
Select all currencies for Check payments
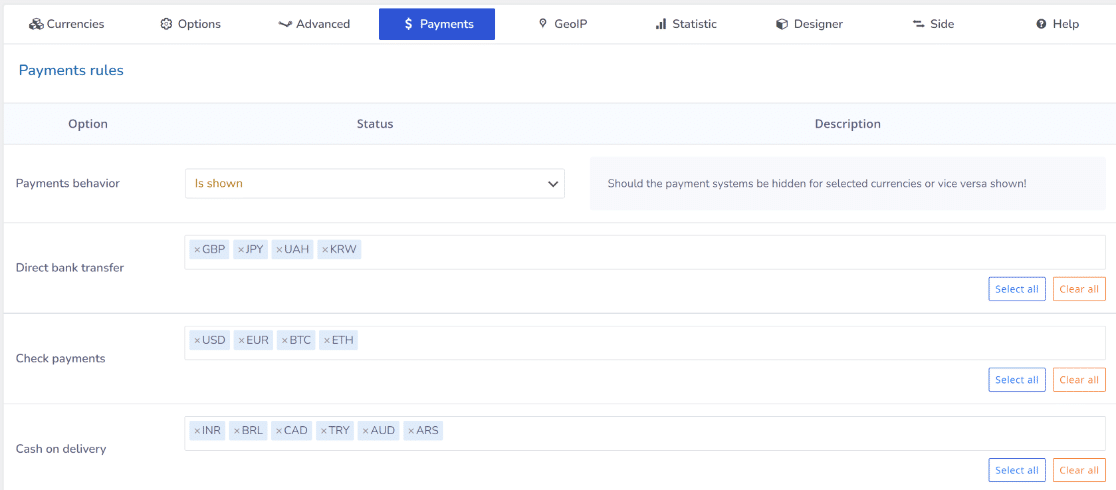[1017, 380]
